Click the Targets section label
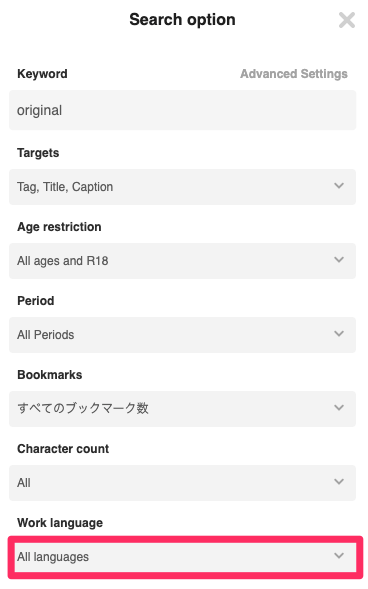Viewport: 368px width, 589px height. pyautogui.click(x=38, y=153)
